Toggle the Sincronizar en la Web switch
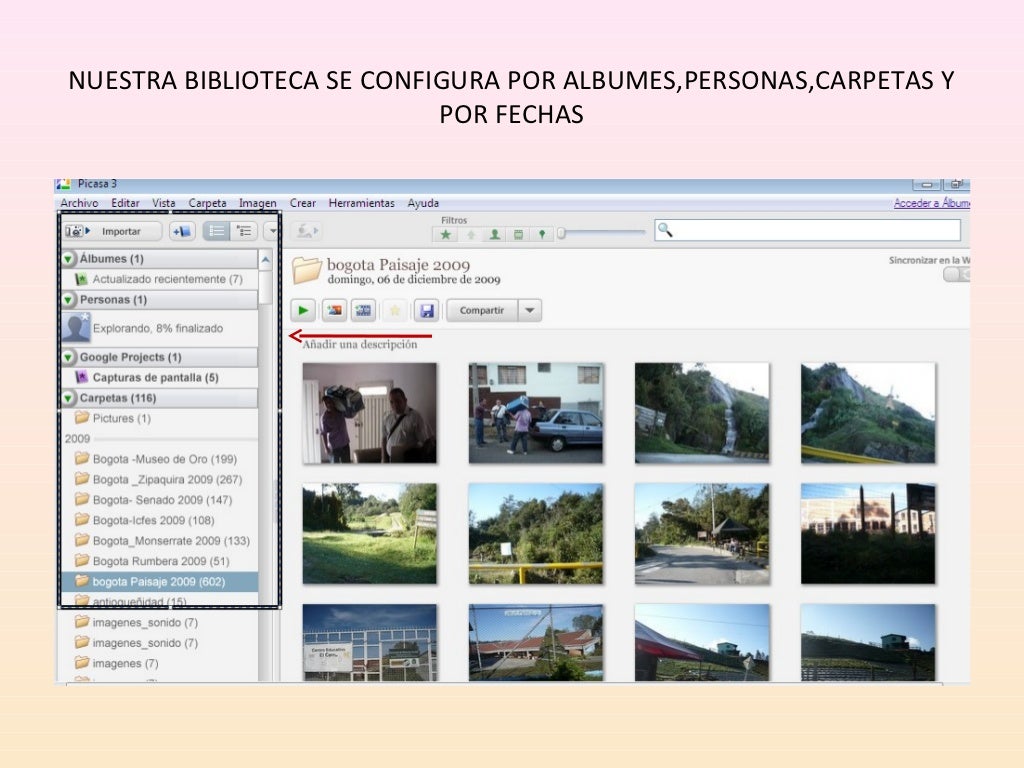Image resolution: width=1024 pixels, height=768 pixels. (x=955, y=274)
